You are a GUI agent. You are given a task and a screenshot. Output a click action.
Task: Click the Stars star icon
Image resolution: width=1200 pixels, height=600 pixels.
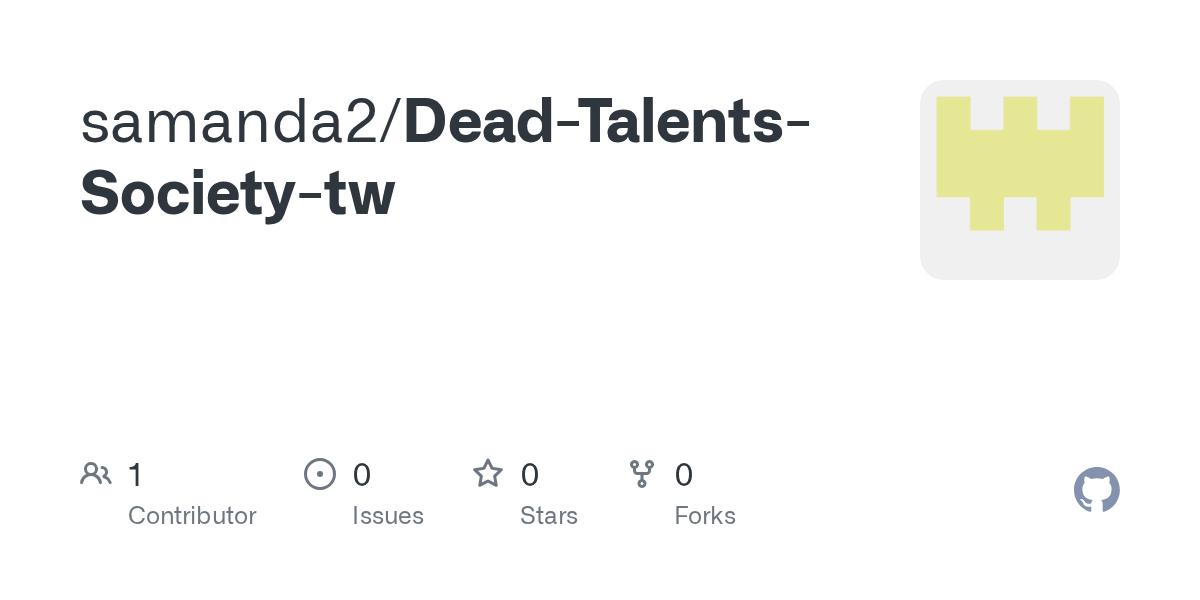[488, 473]
